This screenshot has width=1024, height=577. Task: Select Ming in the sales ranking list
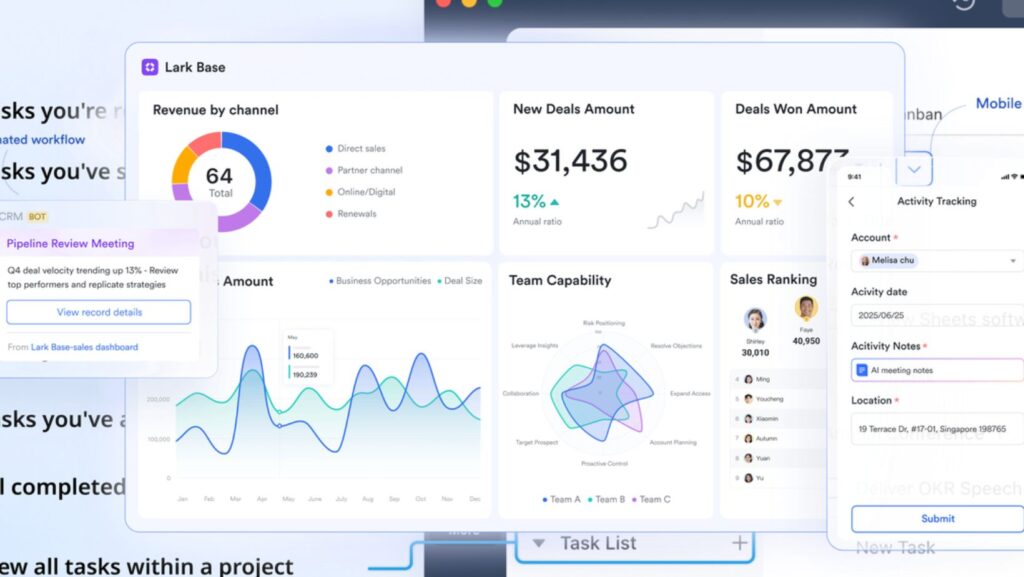pyautogui.click(x=763, y=379)
